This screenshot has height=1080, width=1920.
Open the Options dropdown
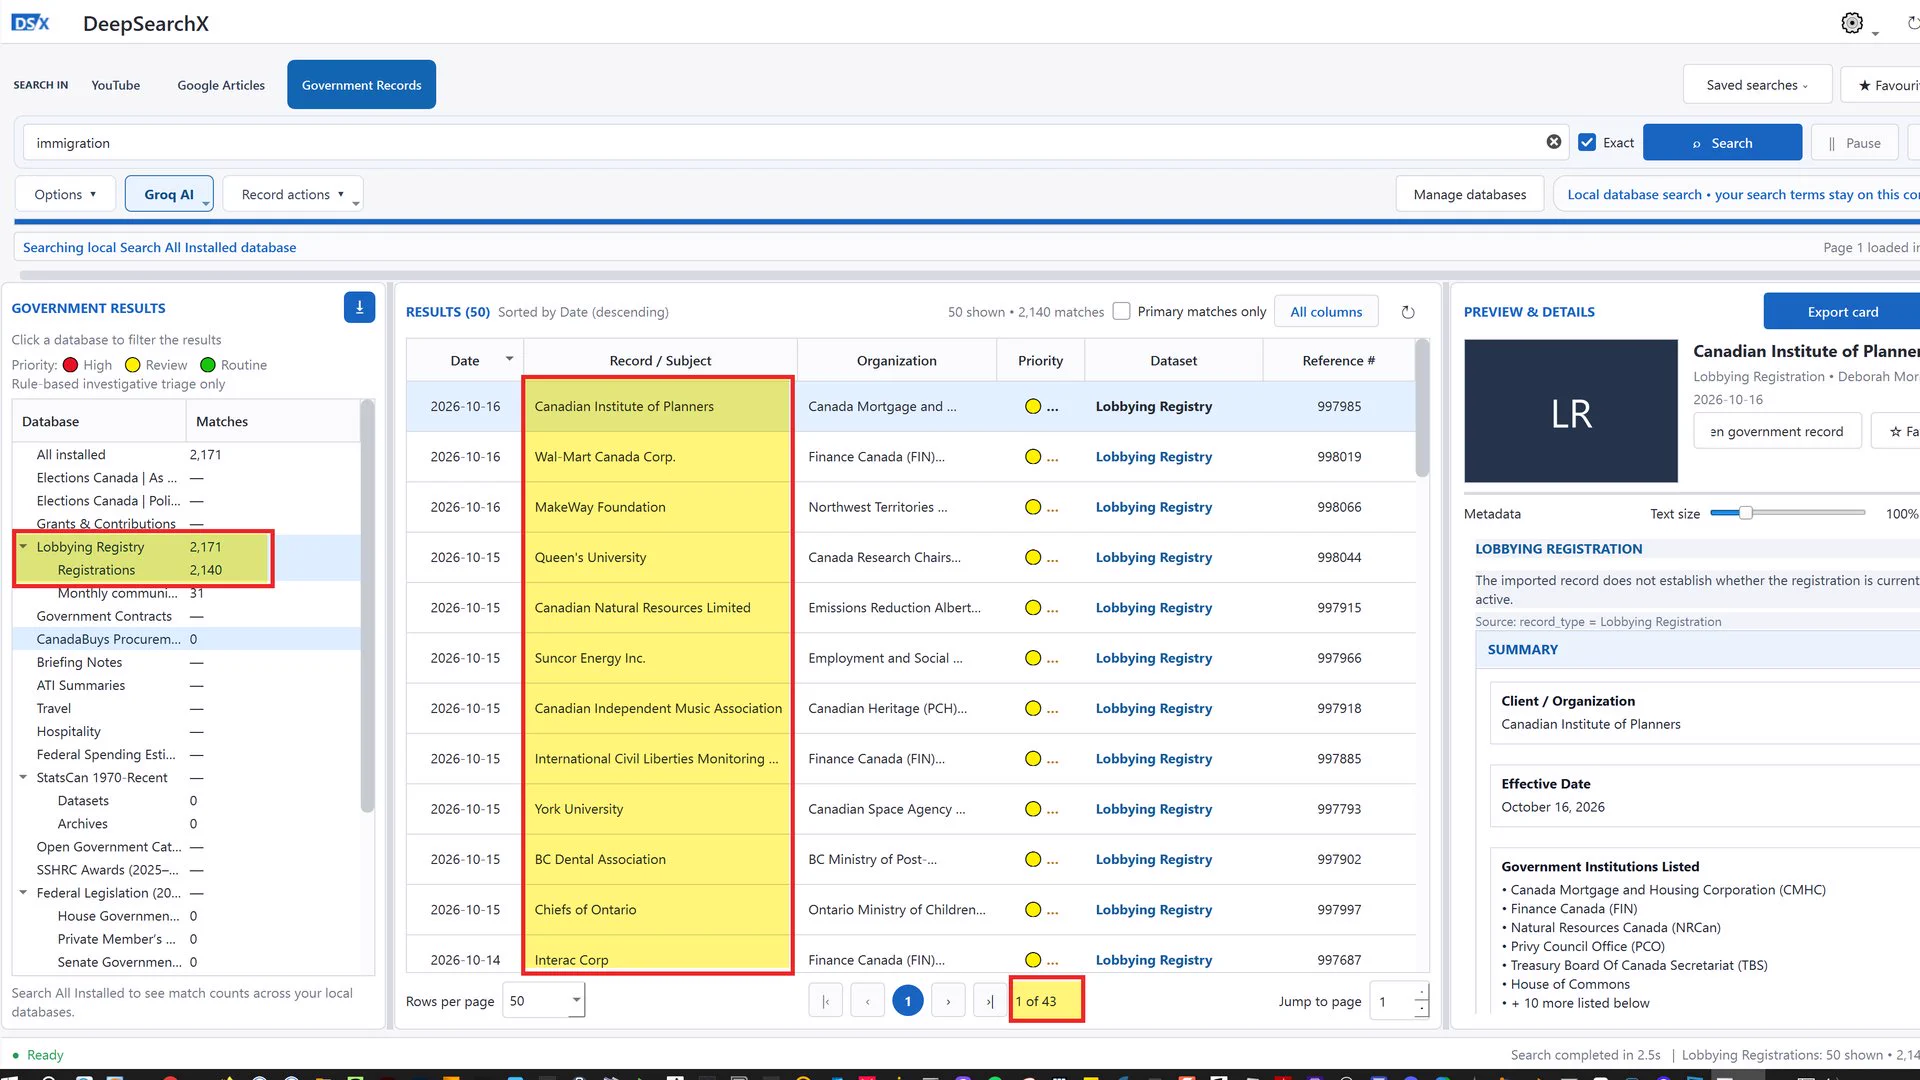(x=65, y=194)
